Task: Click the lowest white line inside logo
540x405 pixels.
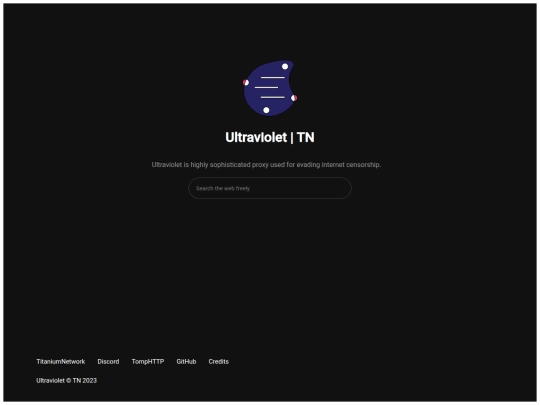Action: tap(273, 97)
